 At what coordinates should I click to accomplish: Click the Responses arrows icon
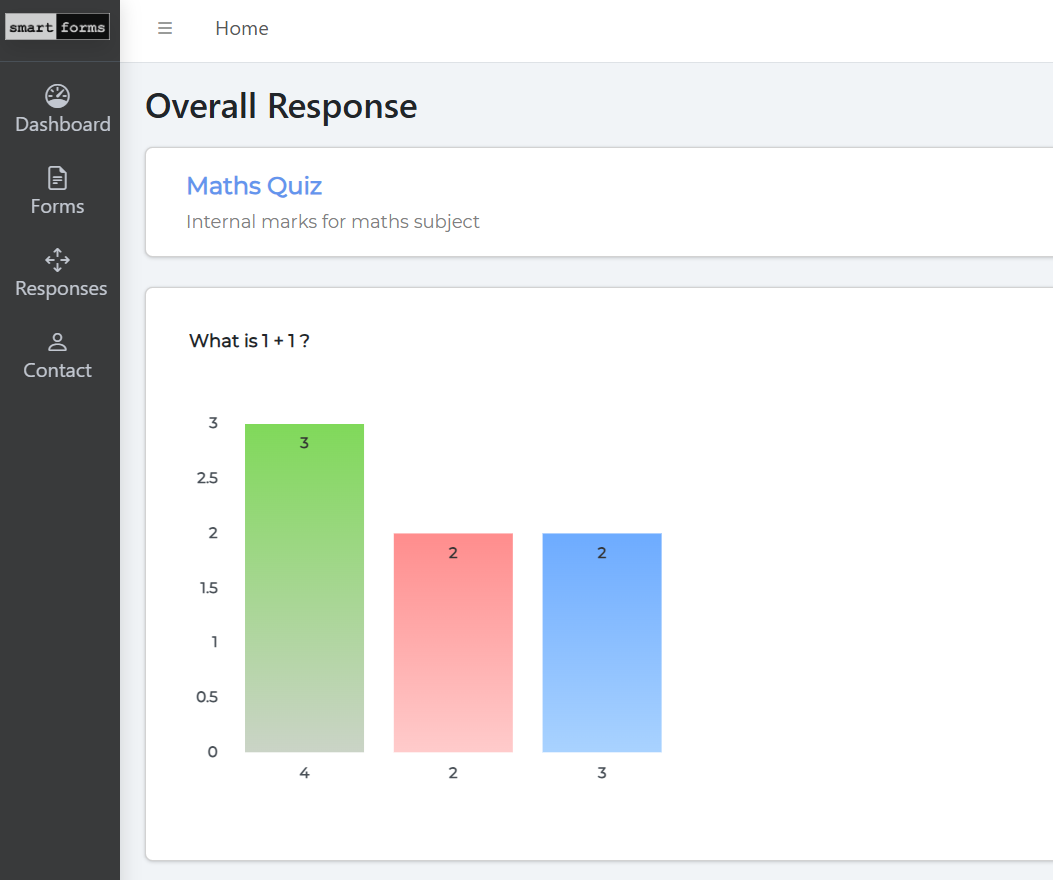pyautogui.click(x=57, y=260)
